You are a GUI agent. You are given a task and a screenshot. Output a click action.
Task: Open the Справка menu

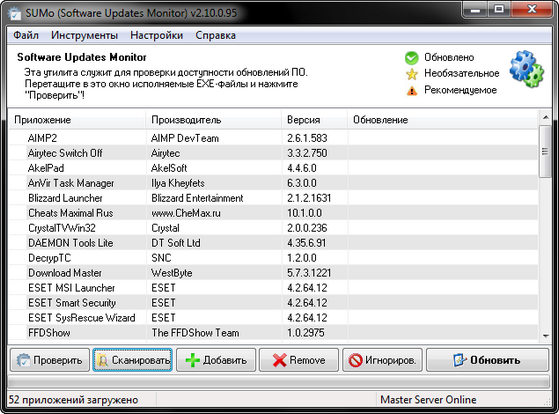(215, 35)
